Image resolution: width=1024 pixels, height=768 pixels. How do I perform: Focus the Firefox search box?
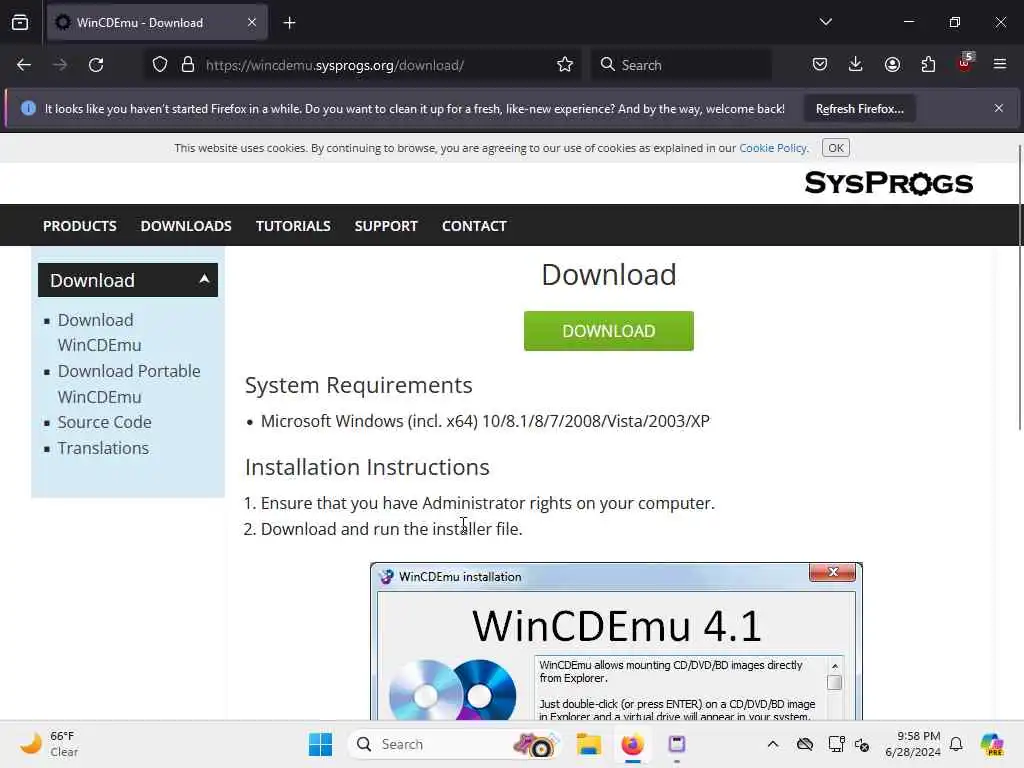(x=681, y=65)
